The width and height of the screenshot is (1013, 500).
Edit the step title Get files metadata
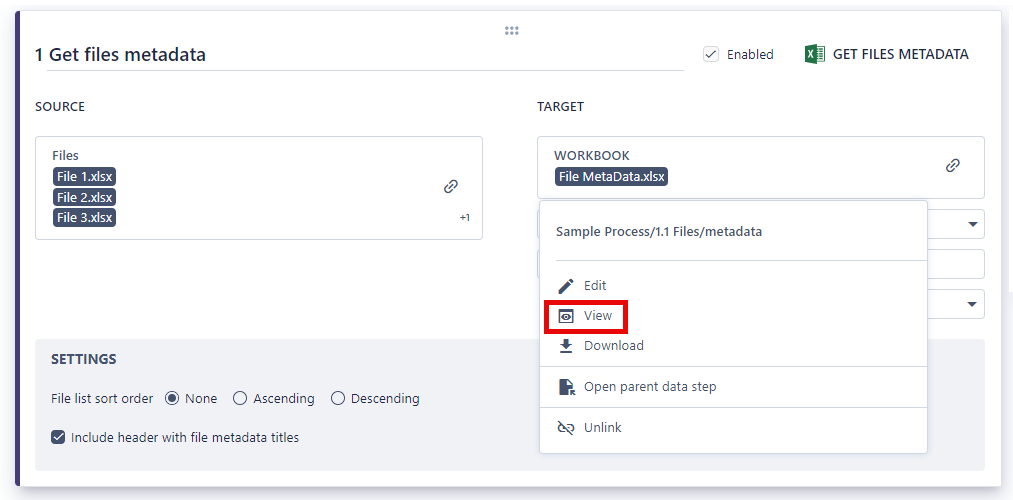120,55
